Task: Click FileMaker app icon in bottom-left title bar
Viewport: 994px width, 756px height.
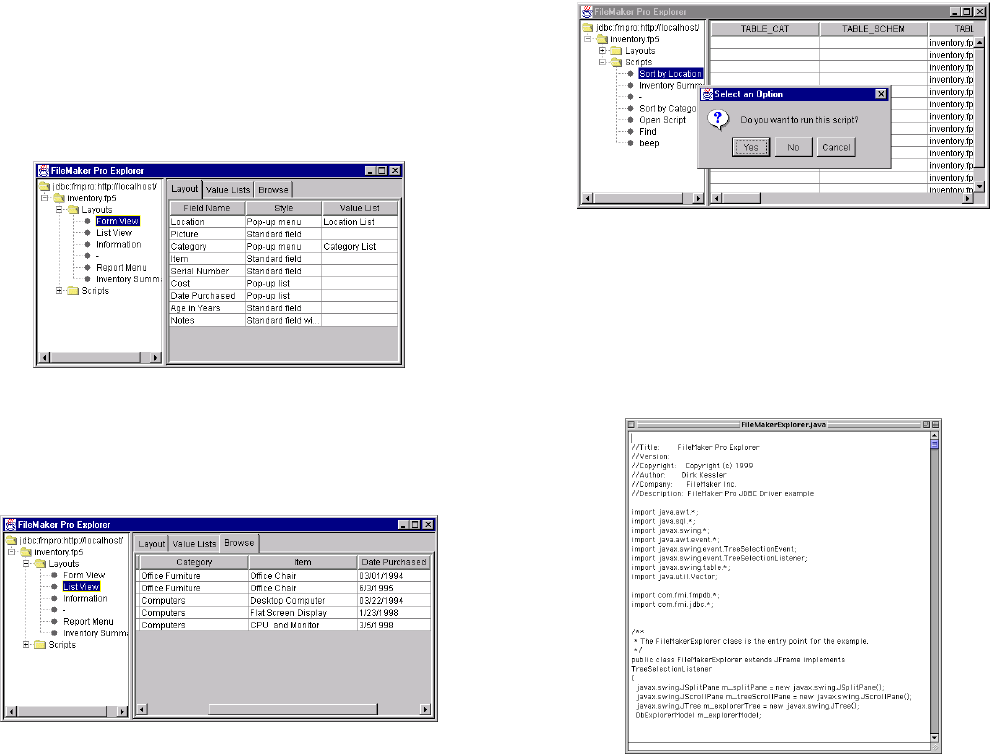Action: [x=11, y=525]
